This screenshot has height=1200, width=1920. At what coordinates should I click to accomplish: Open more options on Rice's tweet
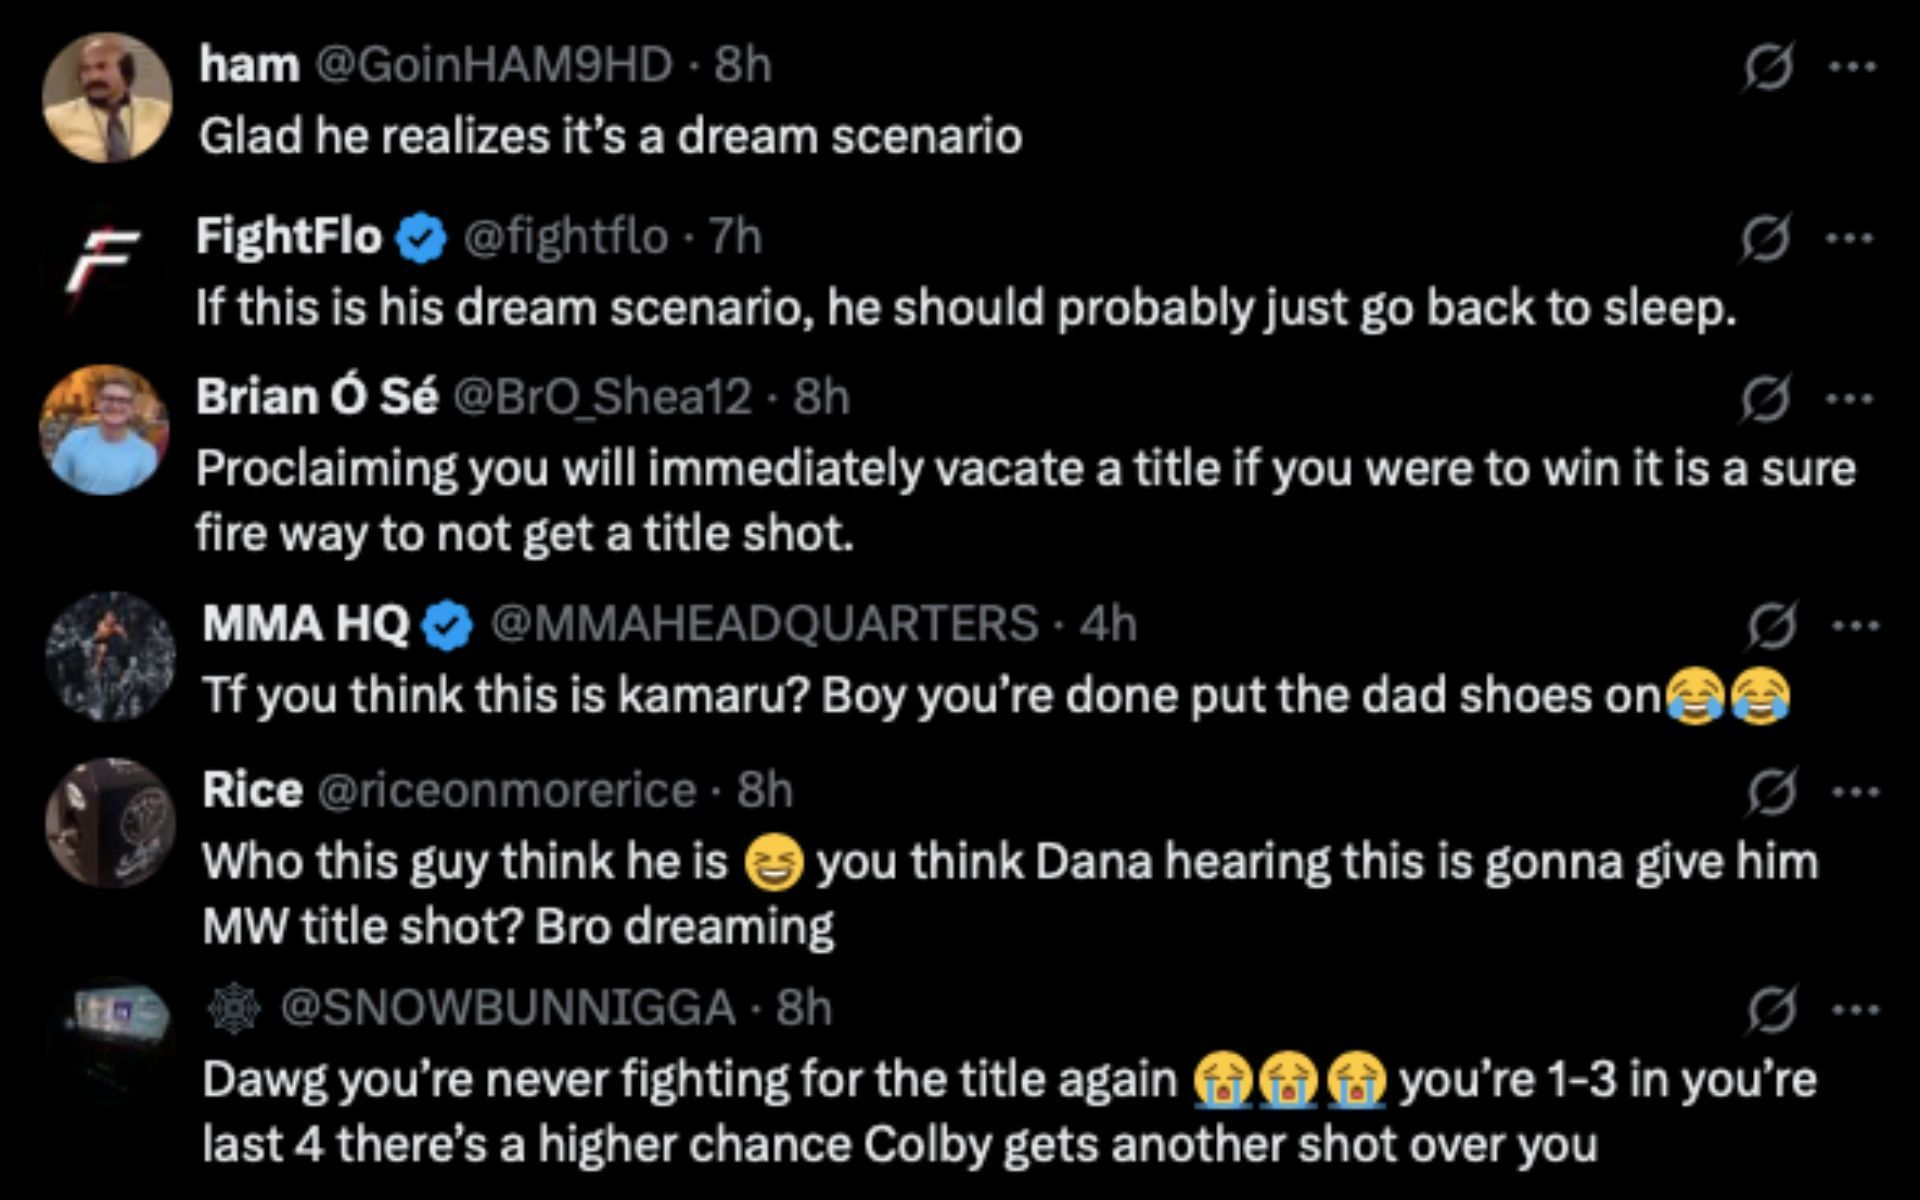point(1855,792)
